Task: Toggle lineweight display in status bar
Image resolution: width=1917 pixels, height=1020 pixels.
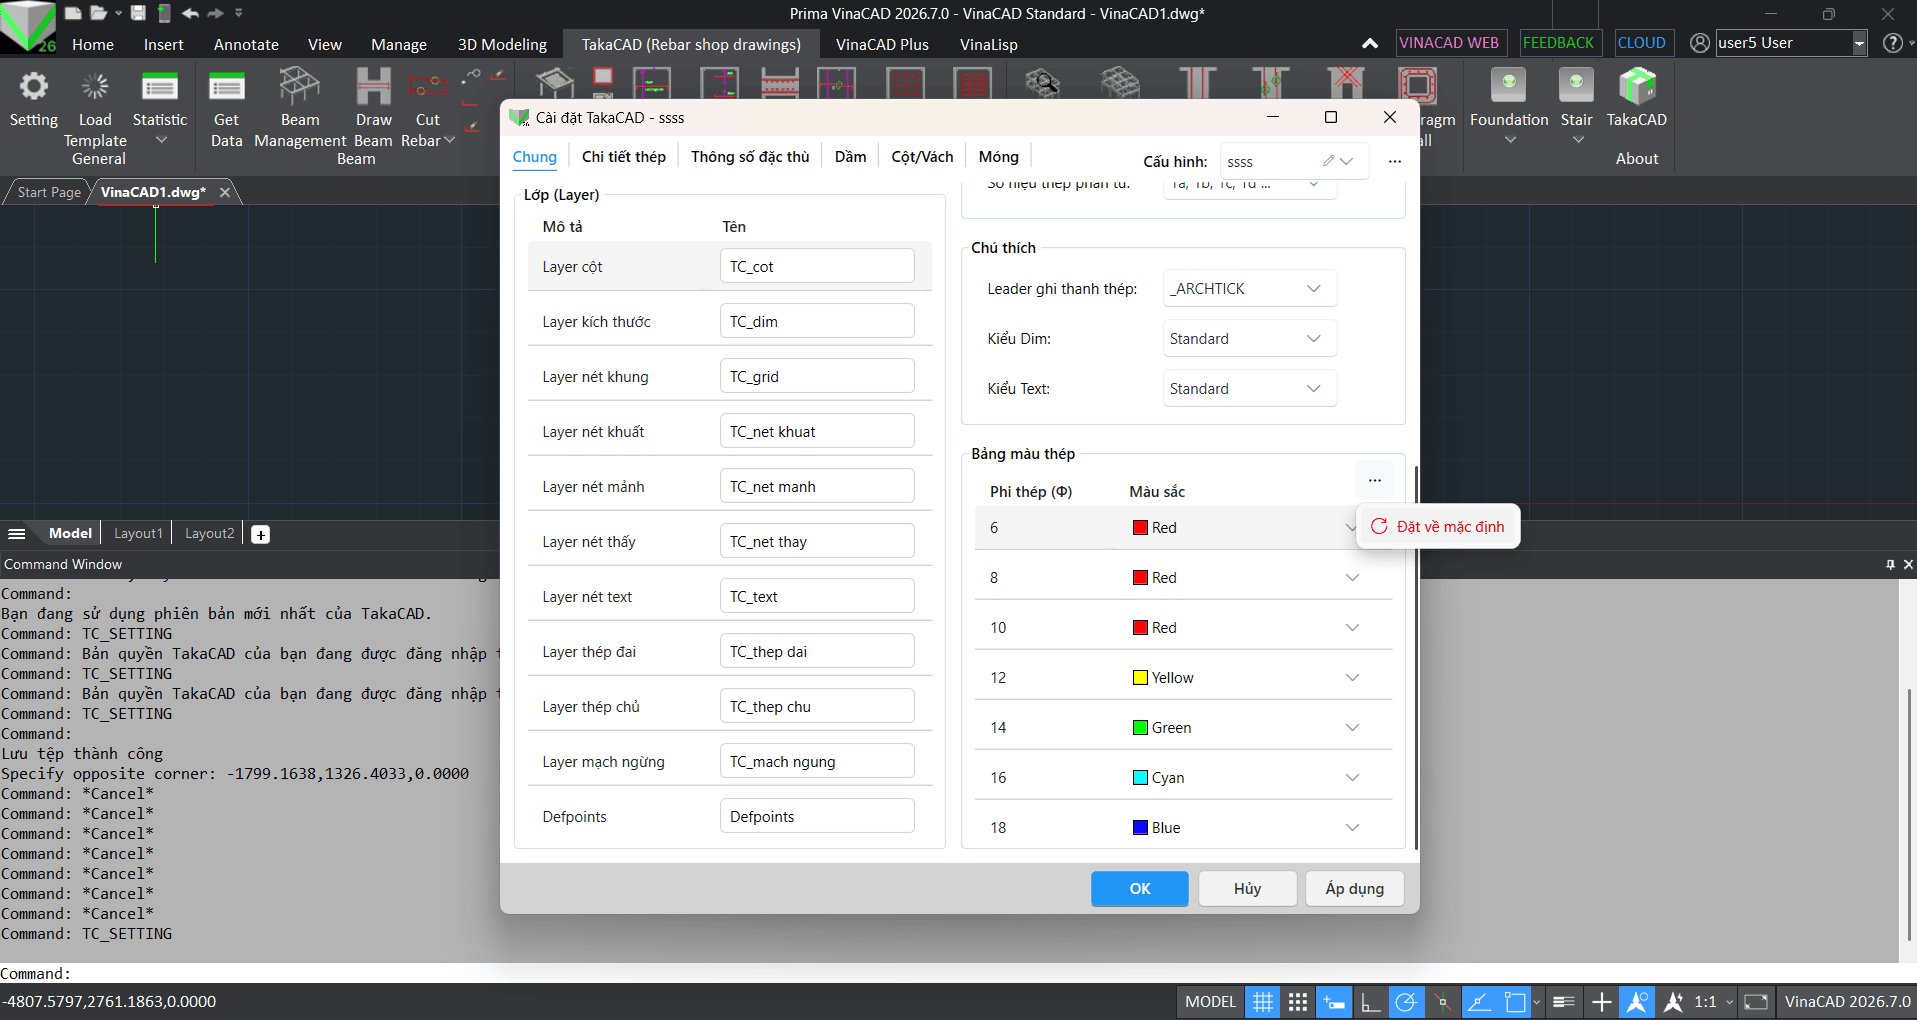Action: pyautogui.click(x=1564, y=1002)
